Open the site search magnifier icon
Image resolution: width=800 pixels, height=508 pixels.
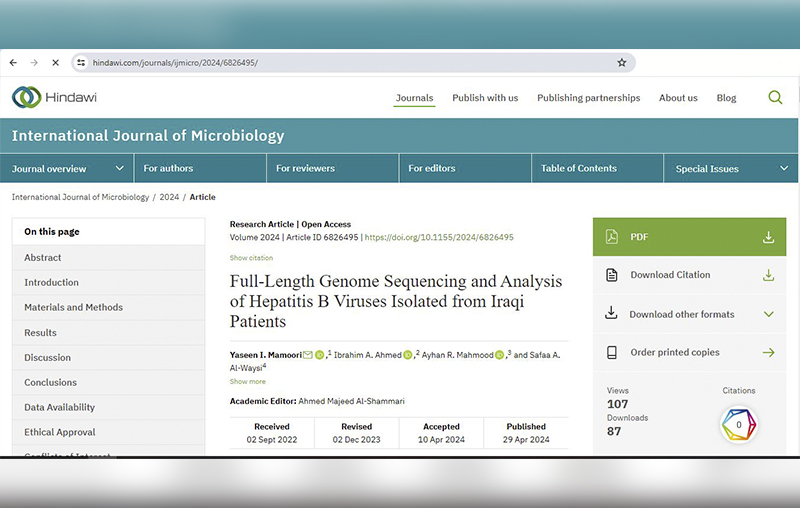[775, 97]
